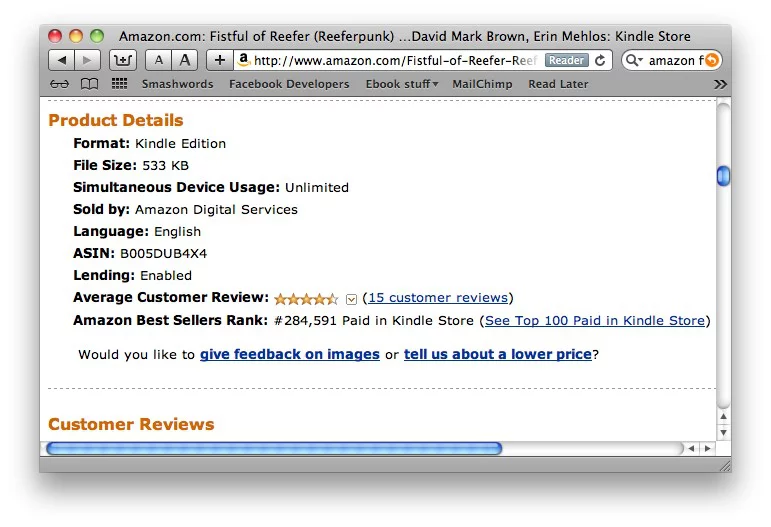Go forward using the forward arrow
771x527 pixels.
(x=88, y=60)
